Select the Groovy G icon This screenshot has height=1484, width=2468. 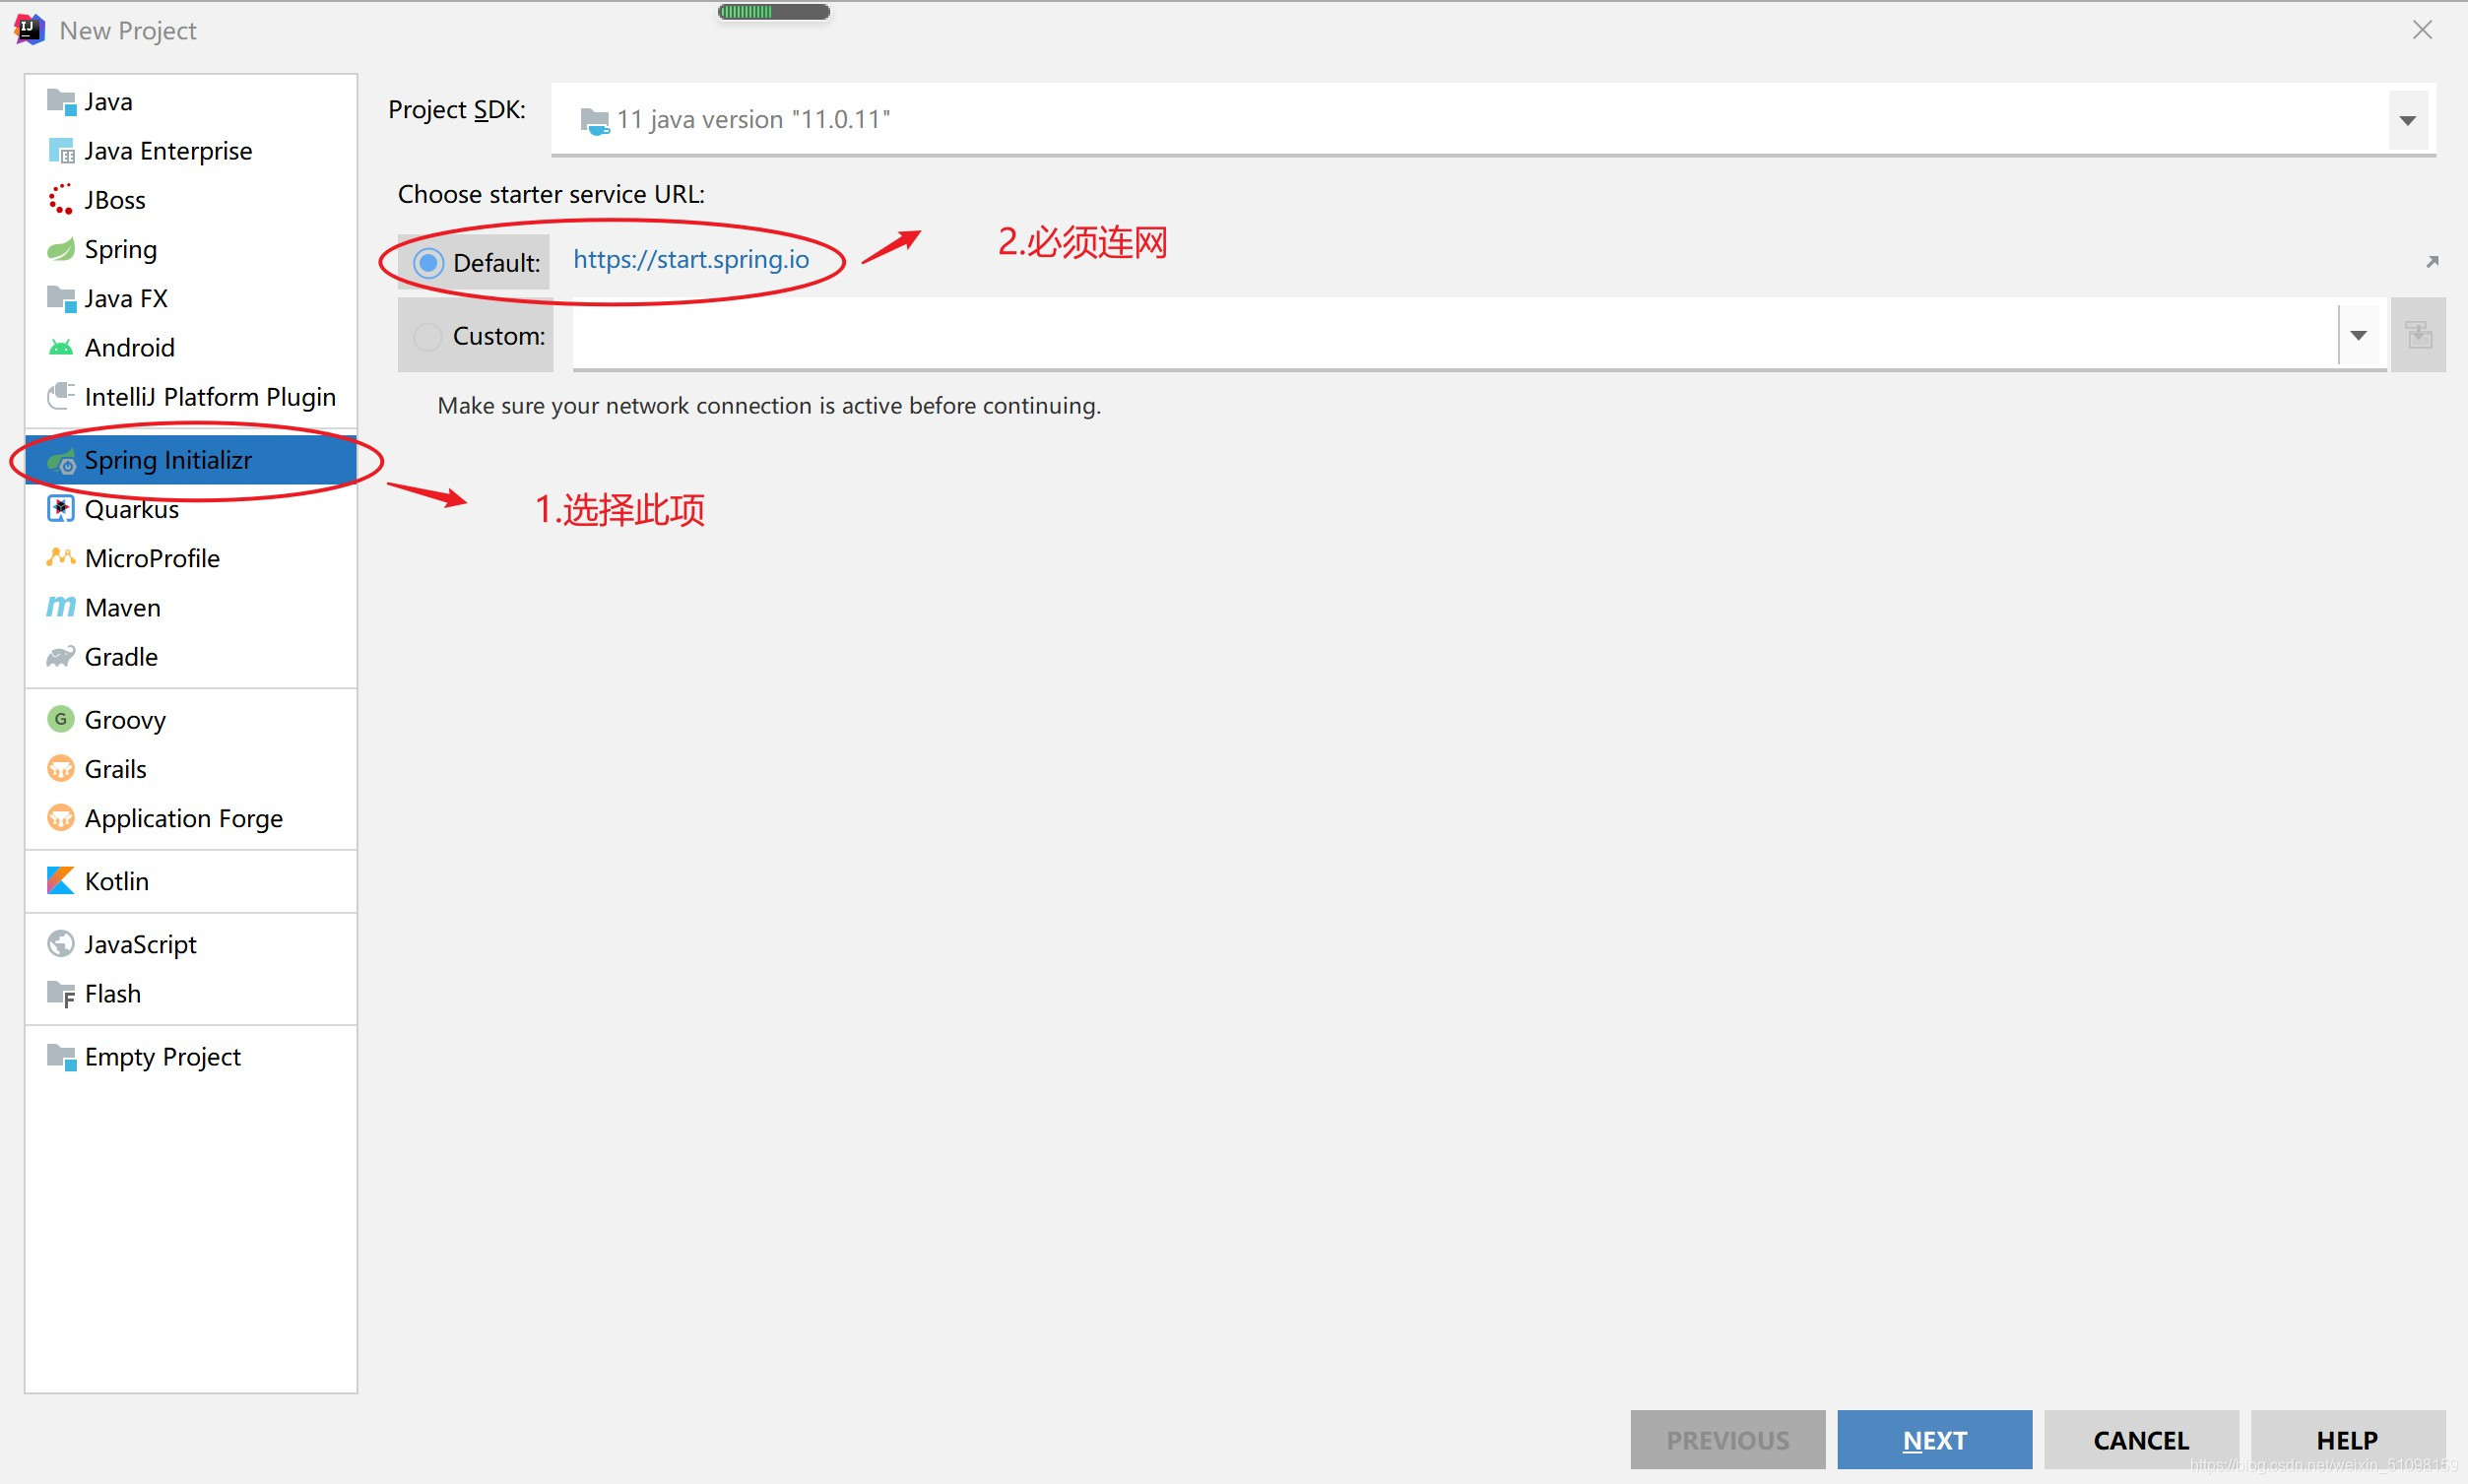pyautogui.click(x=61, y=719)
